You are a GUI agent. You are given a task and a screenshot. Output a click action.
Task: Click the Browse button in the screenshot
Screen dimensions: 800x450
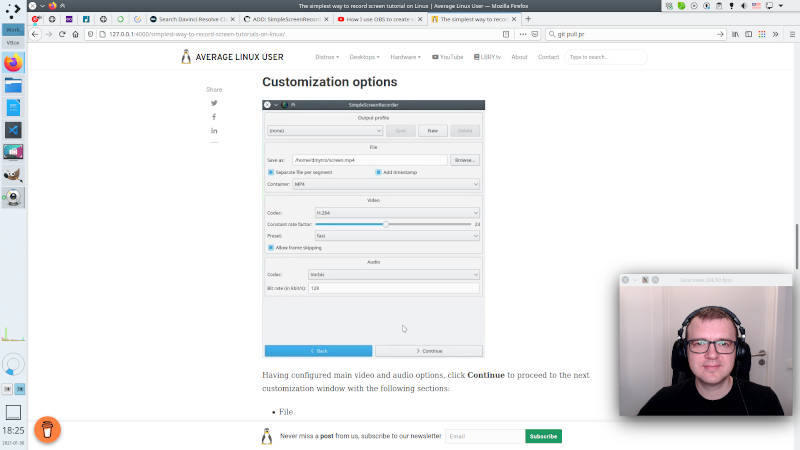[464, 160]
